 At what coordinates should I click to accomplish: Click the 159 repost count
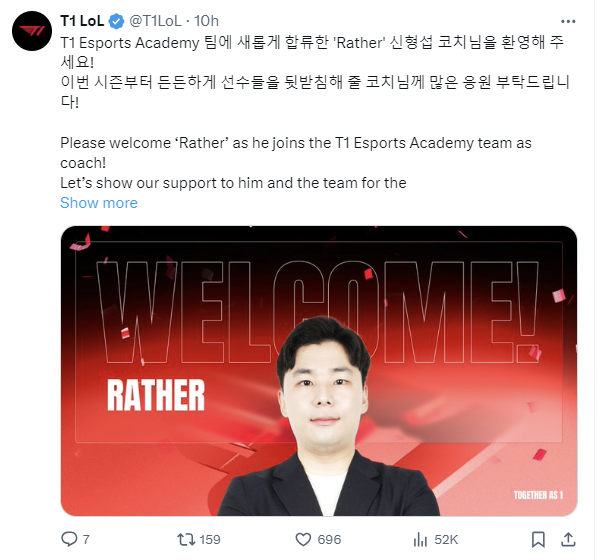click(x=210, y=540)
